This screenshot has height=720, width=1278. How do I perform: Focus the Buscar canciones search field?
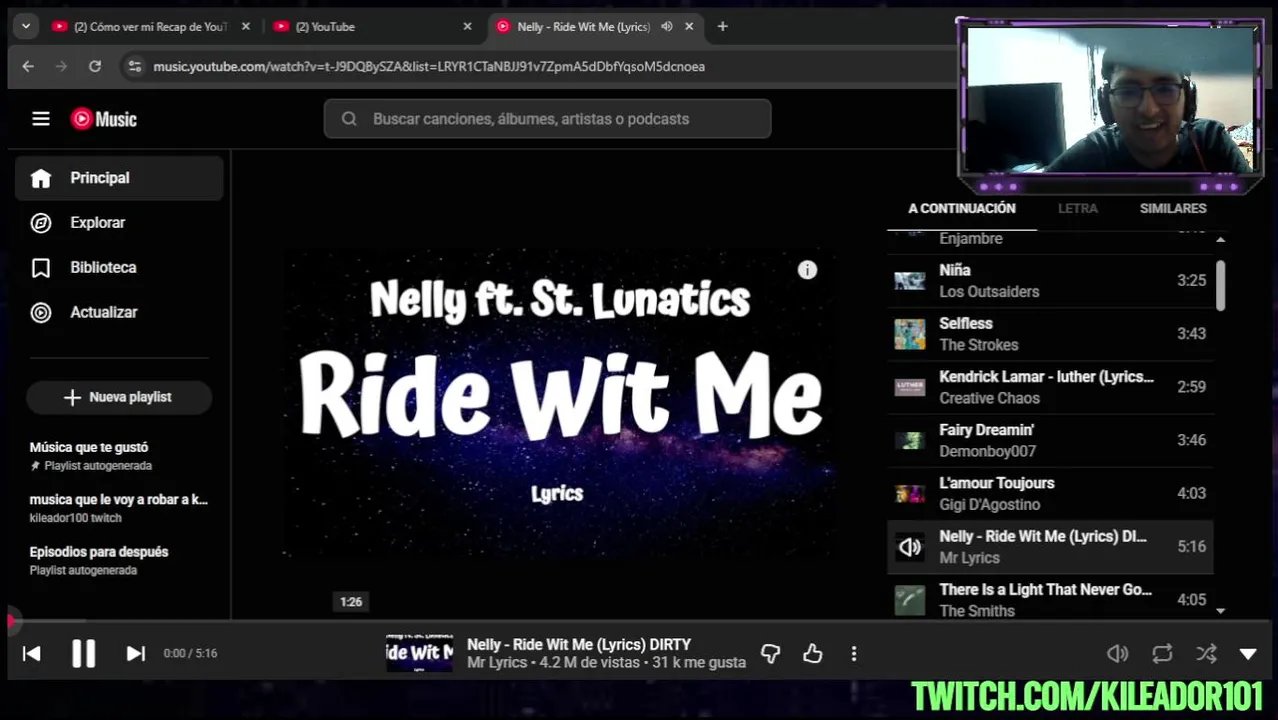[547, 119]
